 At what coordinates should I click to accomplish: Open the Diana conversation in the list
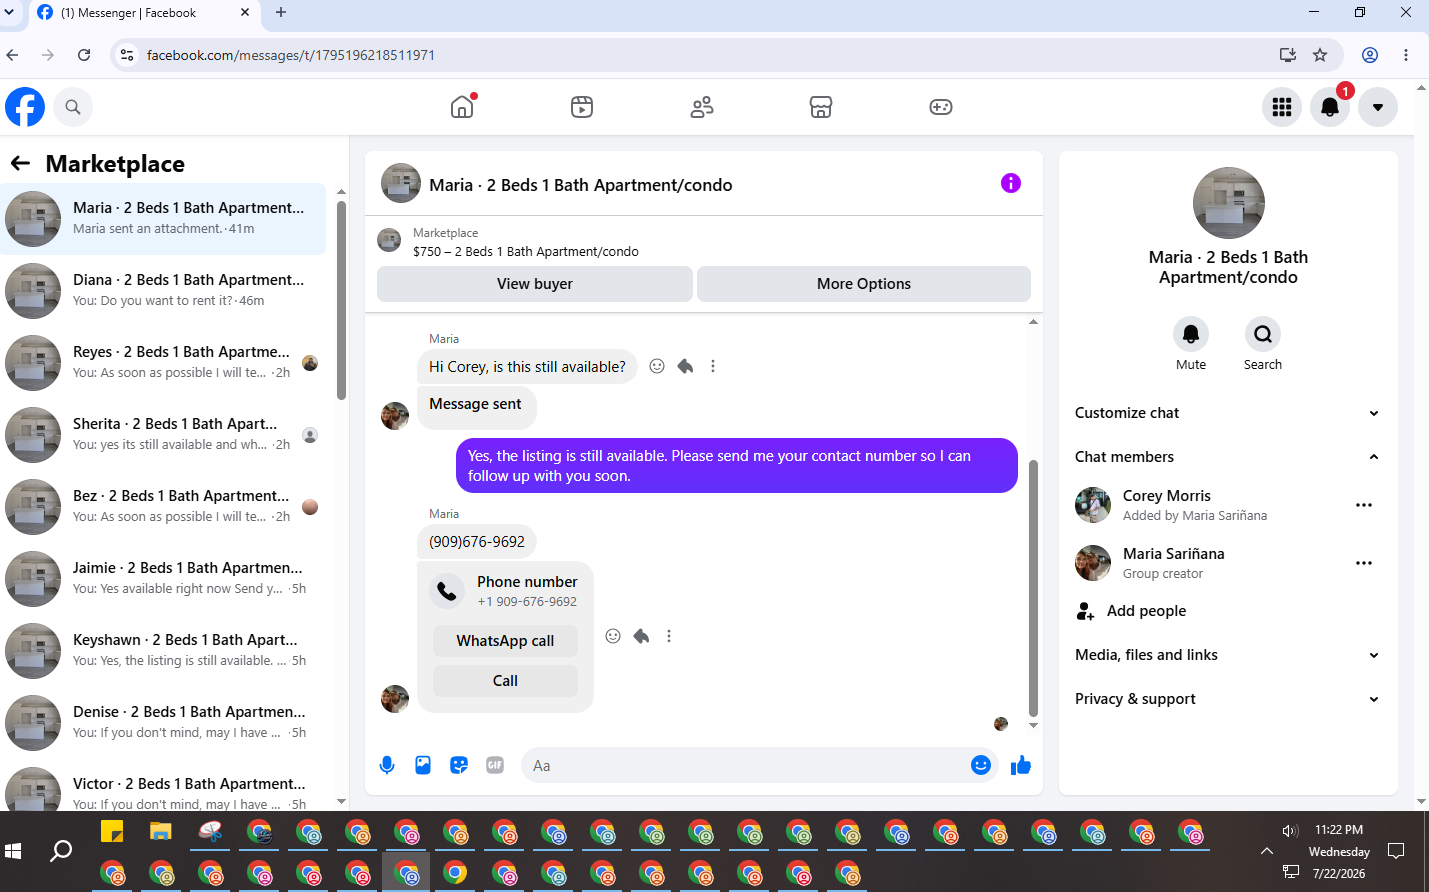(x=164, y=291)
